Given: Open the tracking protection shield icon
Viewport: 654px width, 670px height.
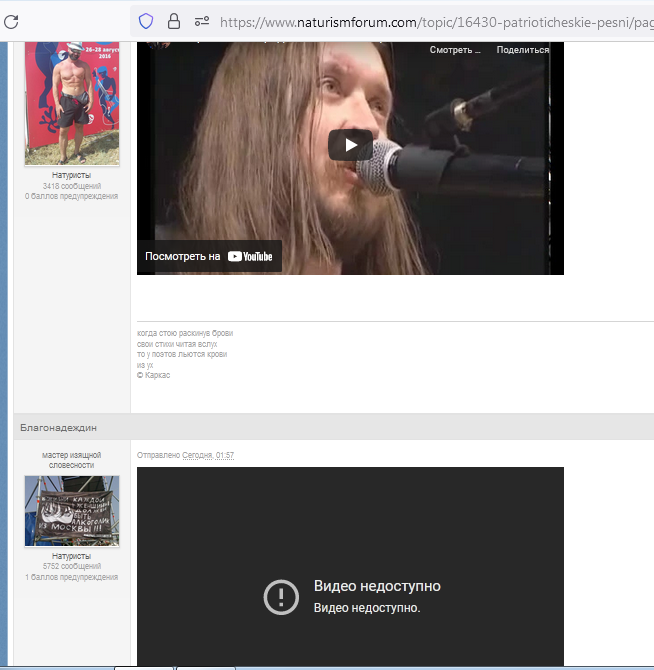Looking at the screenshot, I should pyautogui.click(x=146, y=21).
